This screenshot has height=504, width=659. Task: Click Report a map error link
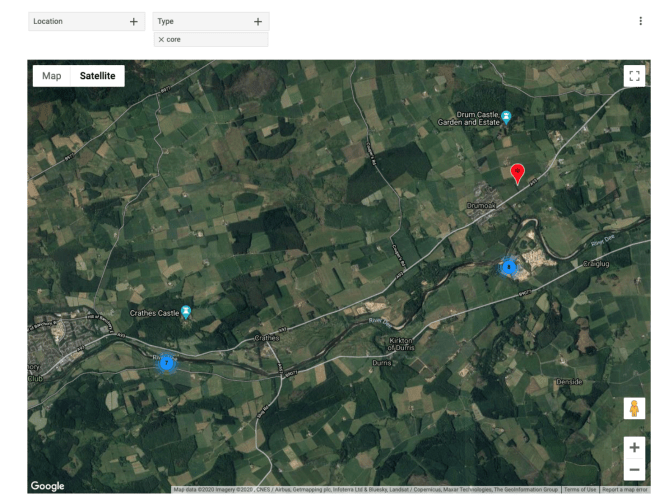(625, 489)
